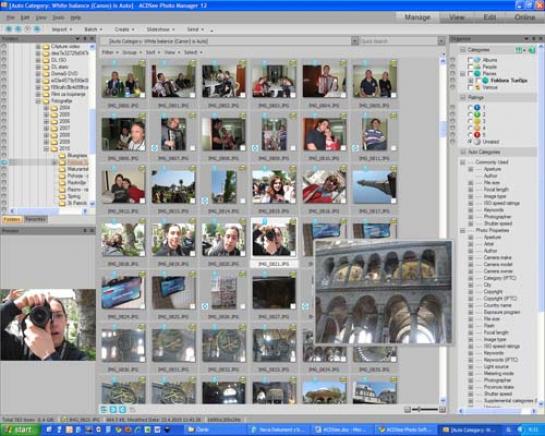545x436 pixels.
Task: Collapse the Fotografije folder node
Action: (38, 101)
